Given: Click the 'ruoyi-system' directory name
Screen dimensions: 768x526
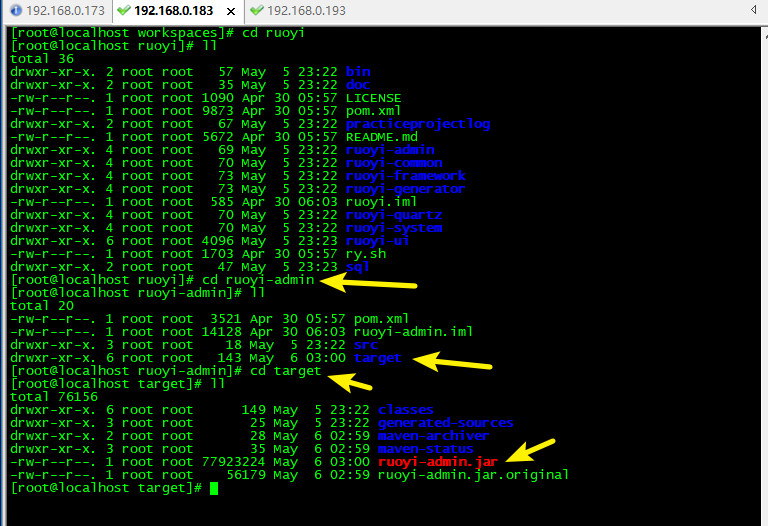Looking at the screenshot, I should 394,228.
